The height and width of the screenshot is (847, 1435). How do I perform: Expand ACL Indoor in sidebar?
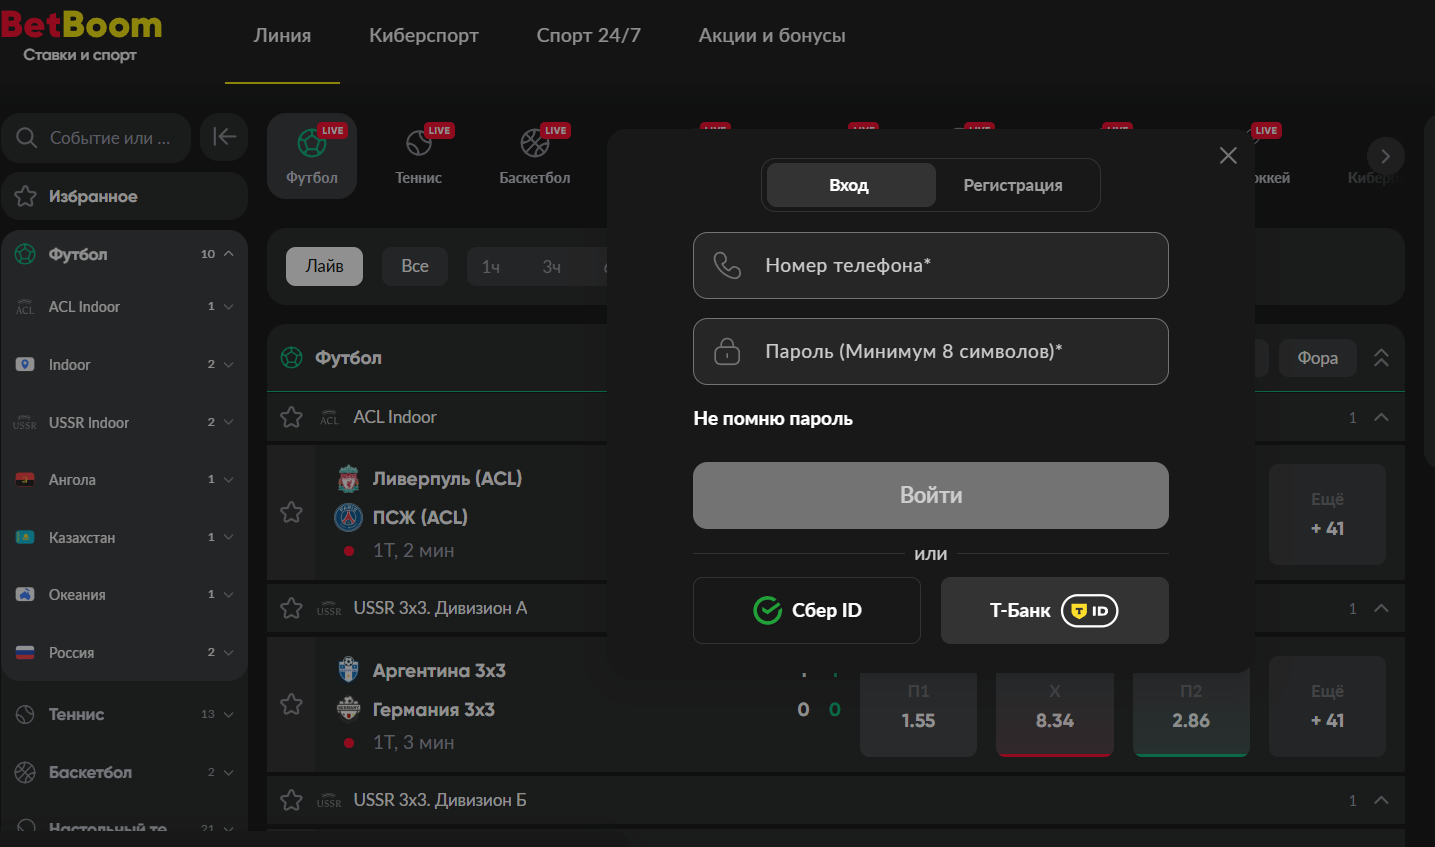point(229,307)
